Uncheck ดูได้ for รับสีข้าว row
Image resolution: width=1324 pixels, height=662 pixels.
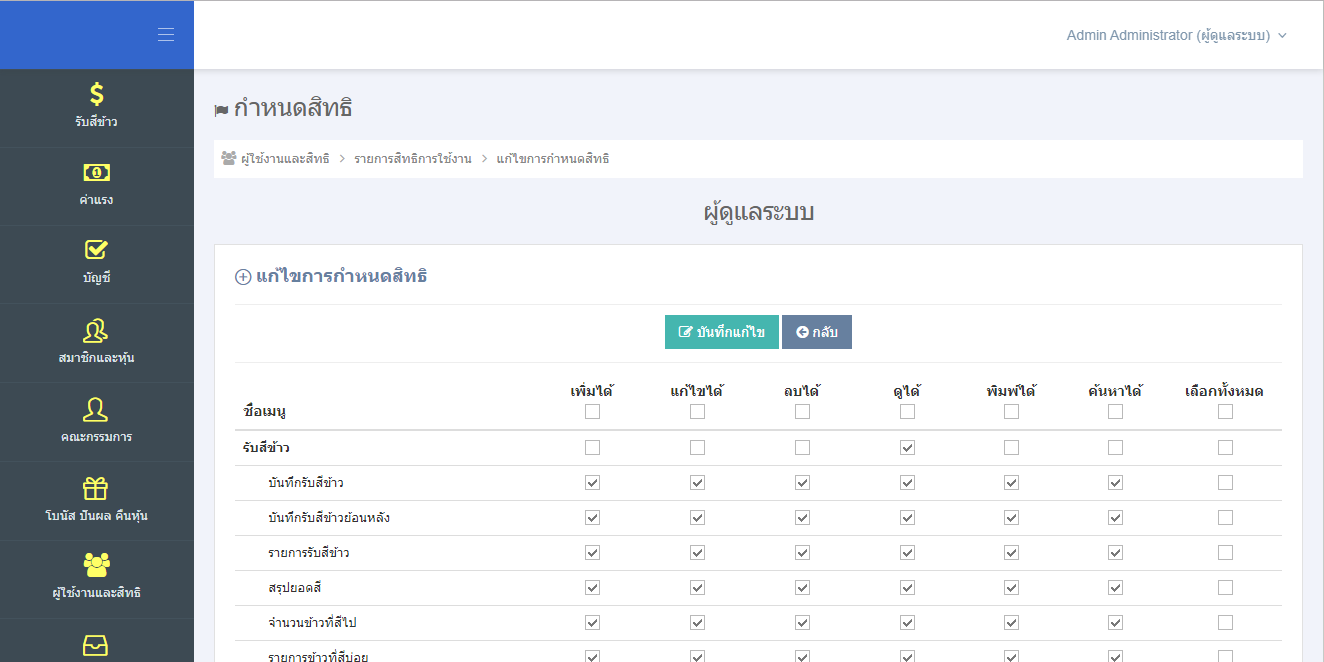click(907, 448)
